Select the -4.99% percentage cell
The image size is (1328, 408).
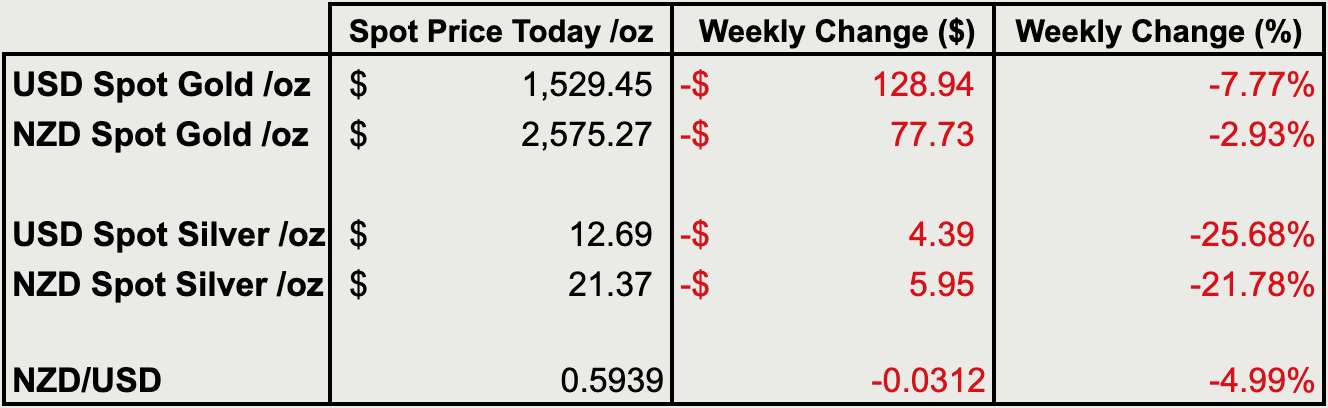(x=1157, y=381)
